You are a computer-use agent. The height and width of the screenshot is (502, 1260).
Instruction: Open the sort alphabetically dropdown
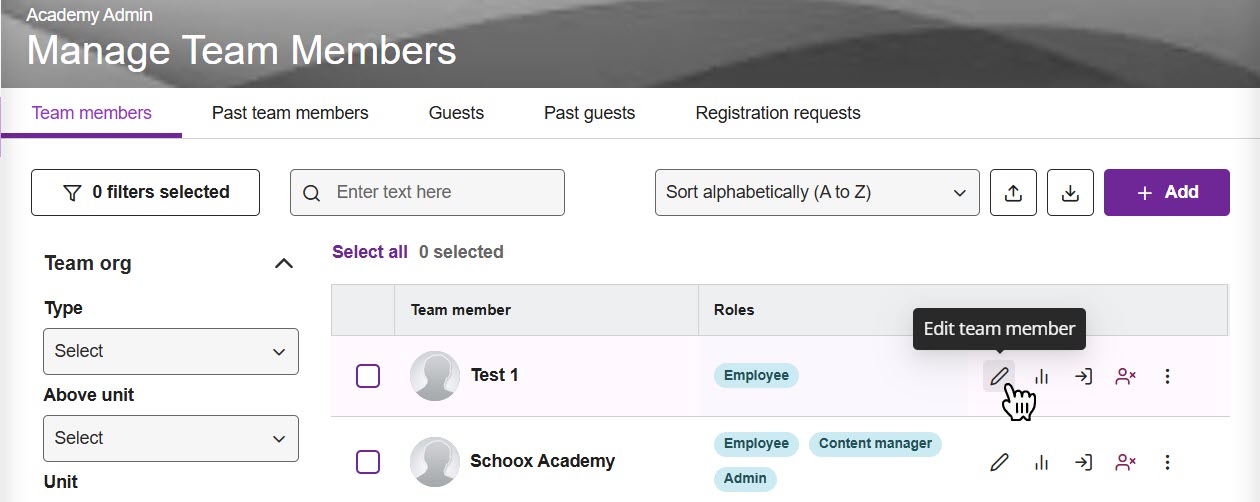816,192
